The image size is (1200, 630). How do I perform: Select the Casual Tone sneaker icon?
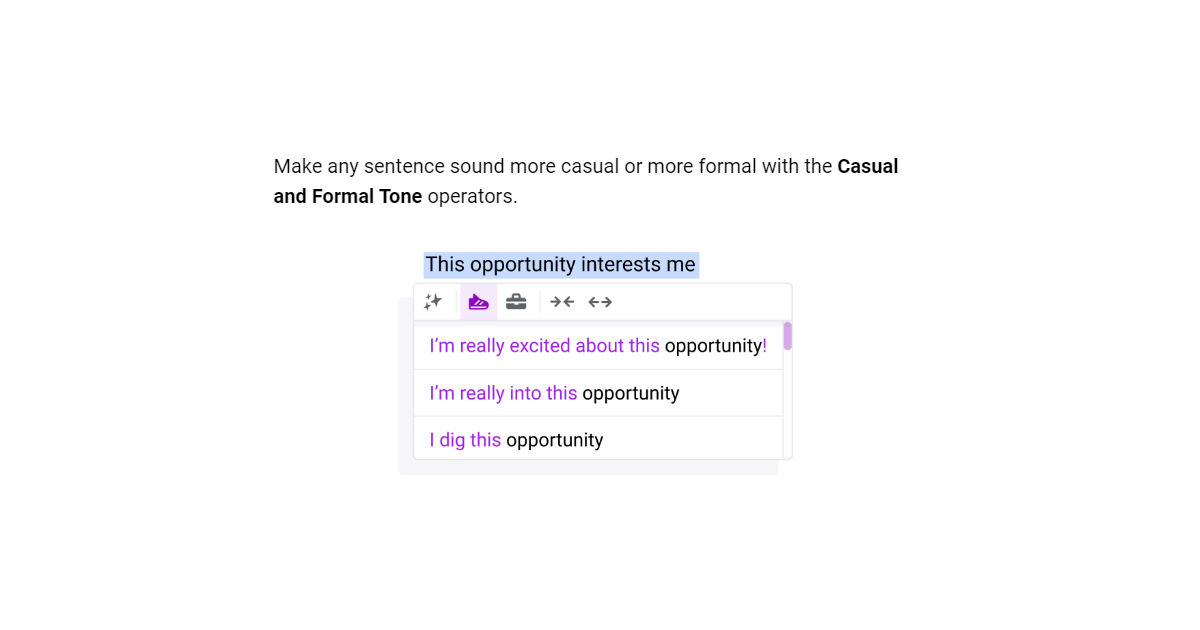click(x=479, y=302)
